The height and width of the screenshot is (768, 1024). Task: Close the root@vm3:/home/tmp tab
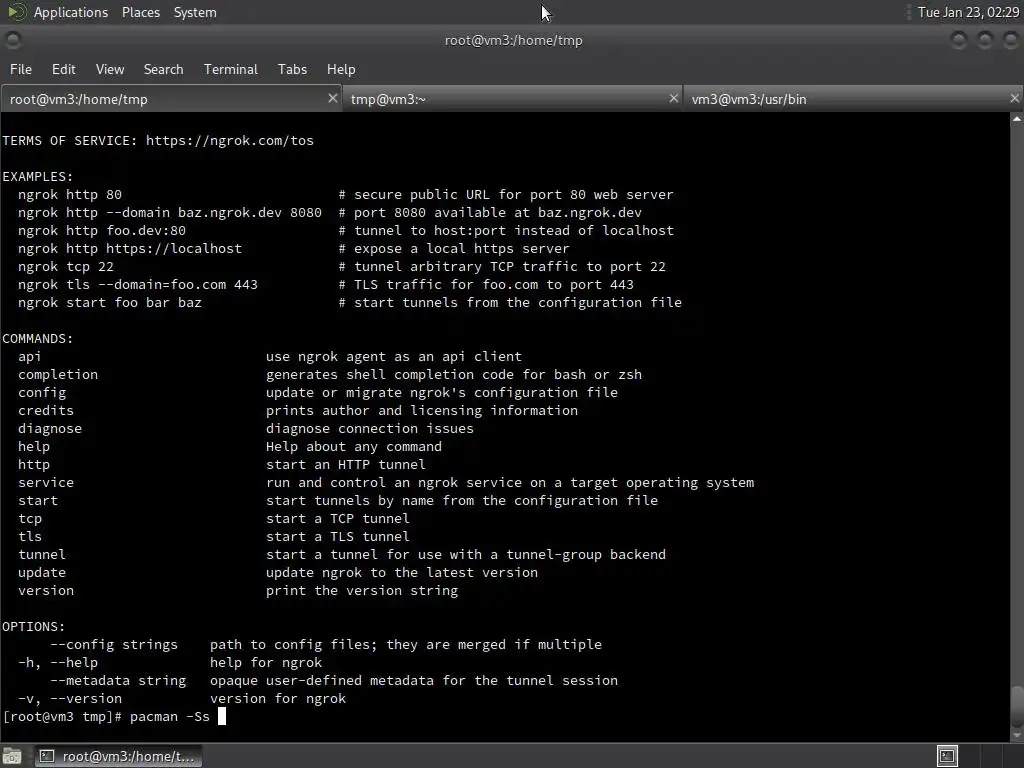[332, 98]
